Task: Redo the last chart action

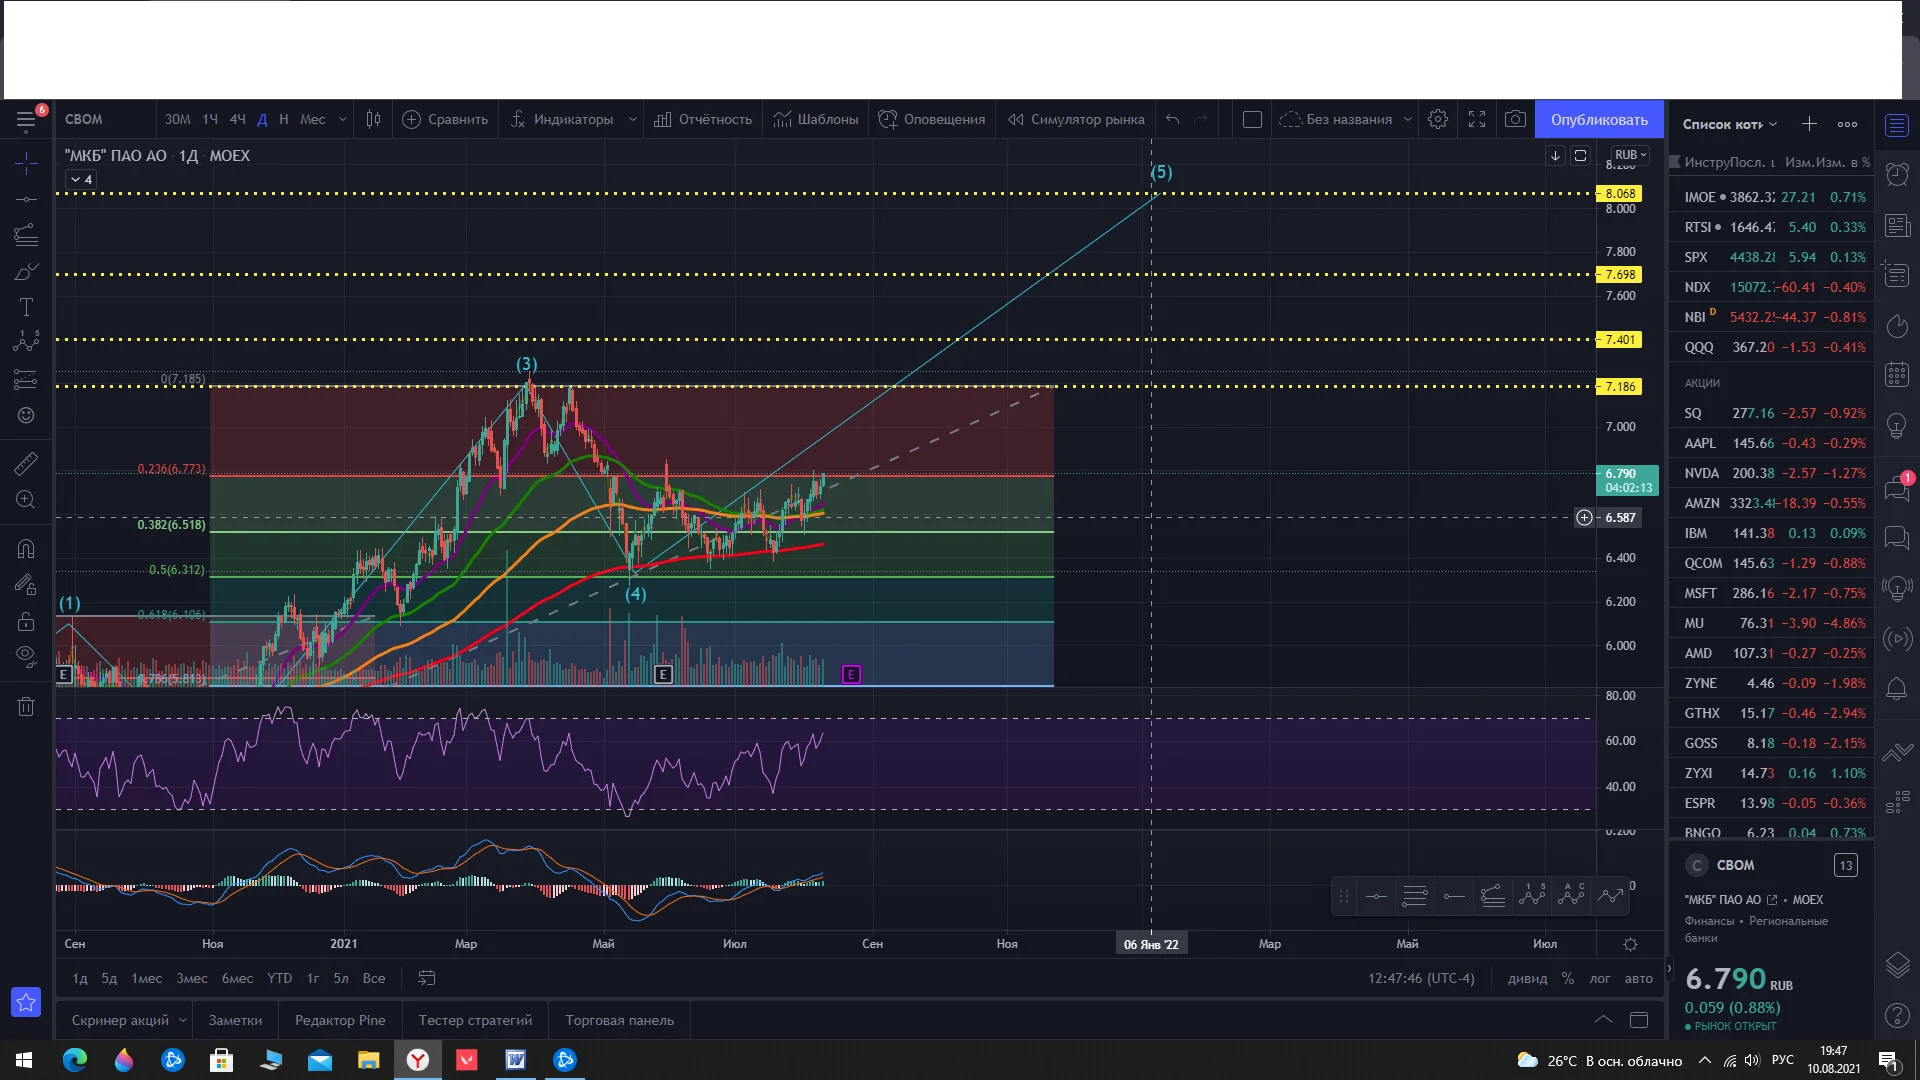Action: click(x=1201, y=119)
